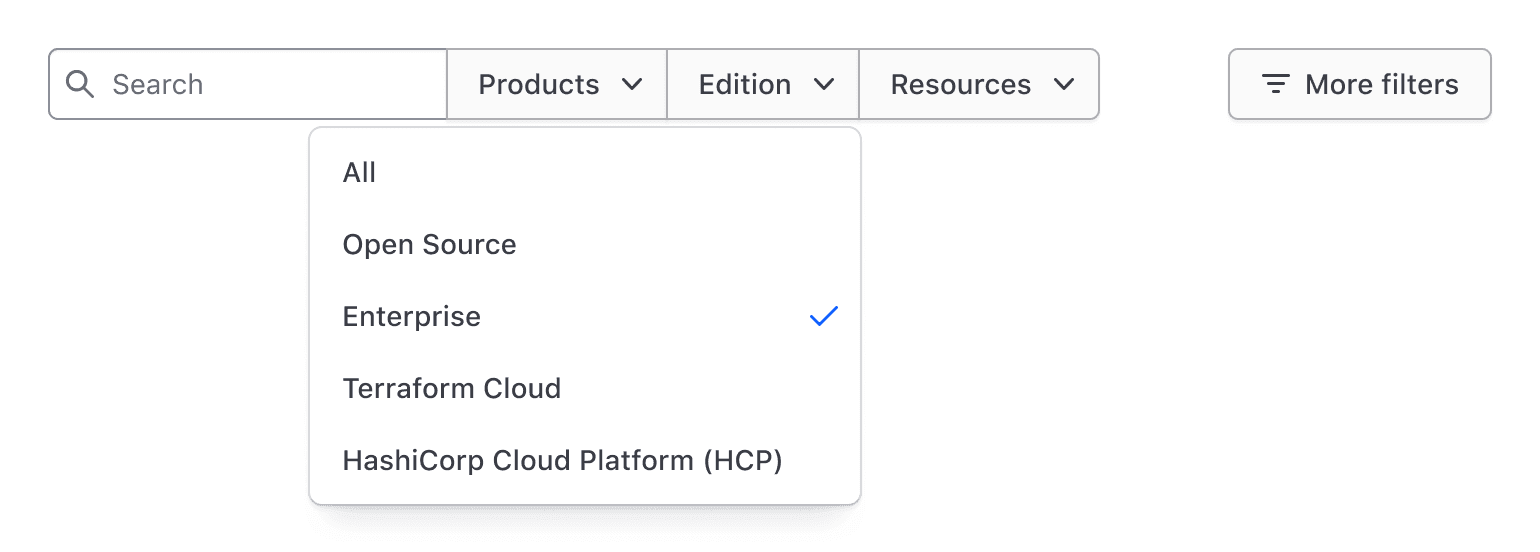This screenshot has width=1540, height=552.
Task: Open the Products filter dropdown
Action: coord(557,85)
